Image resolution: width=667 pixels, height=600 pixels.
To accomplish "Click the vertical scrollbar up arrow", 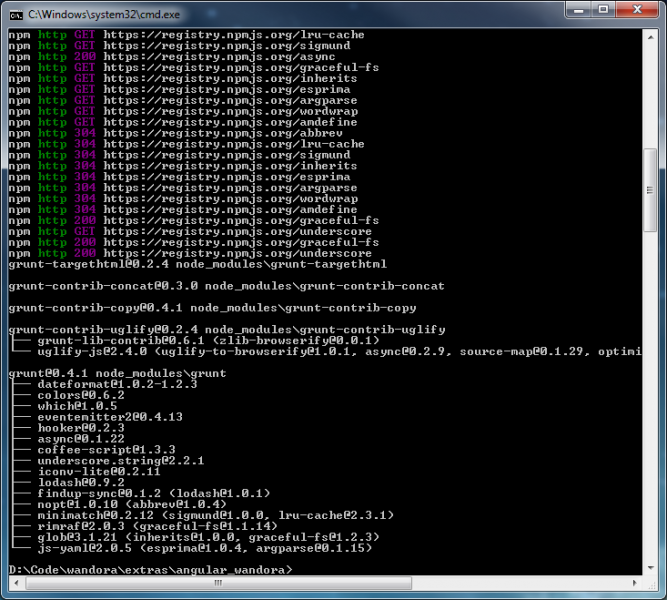I will point(650,36).
